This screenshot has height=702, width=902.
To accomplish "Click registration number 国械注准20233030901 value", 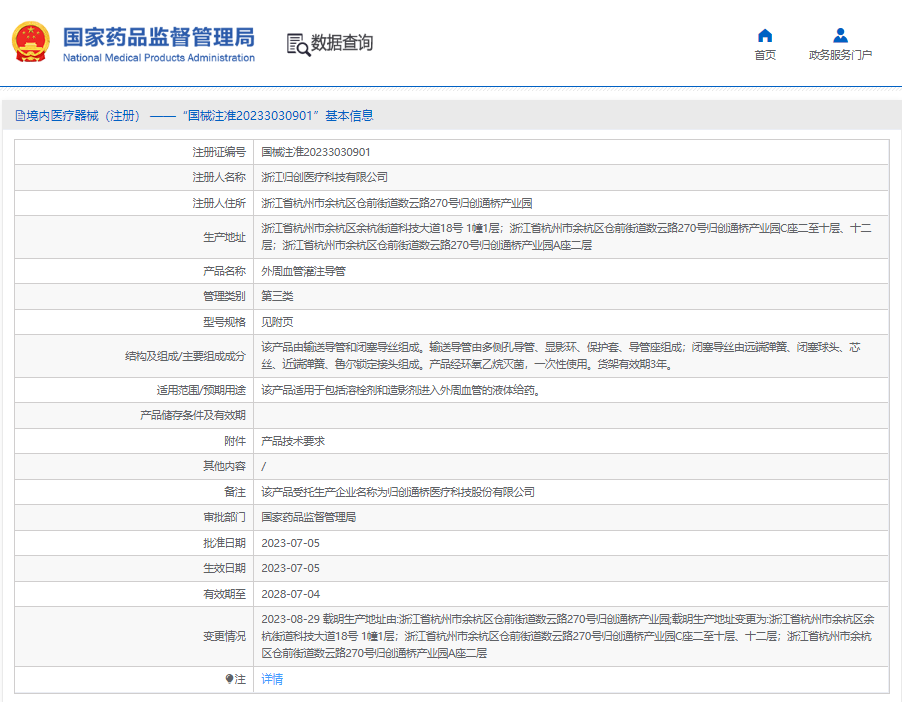I will click(x=316, y=152).
